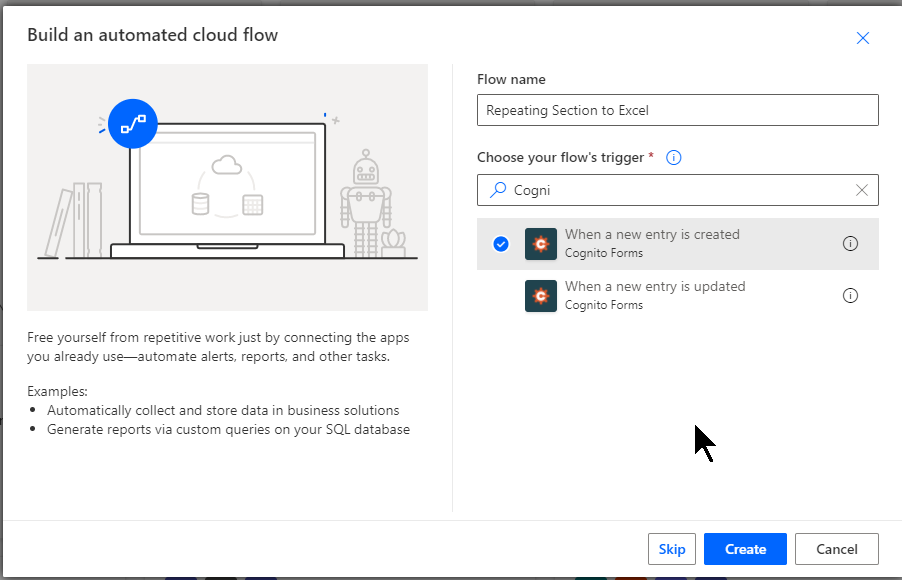This screenshot has width=902, height=580.
Task: Click the Flow name text field
Action: [677, 110]
